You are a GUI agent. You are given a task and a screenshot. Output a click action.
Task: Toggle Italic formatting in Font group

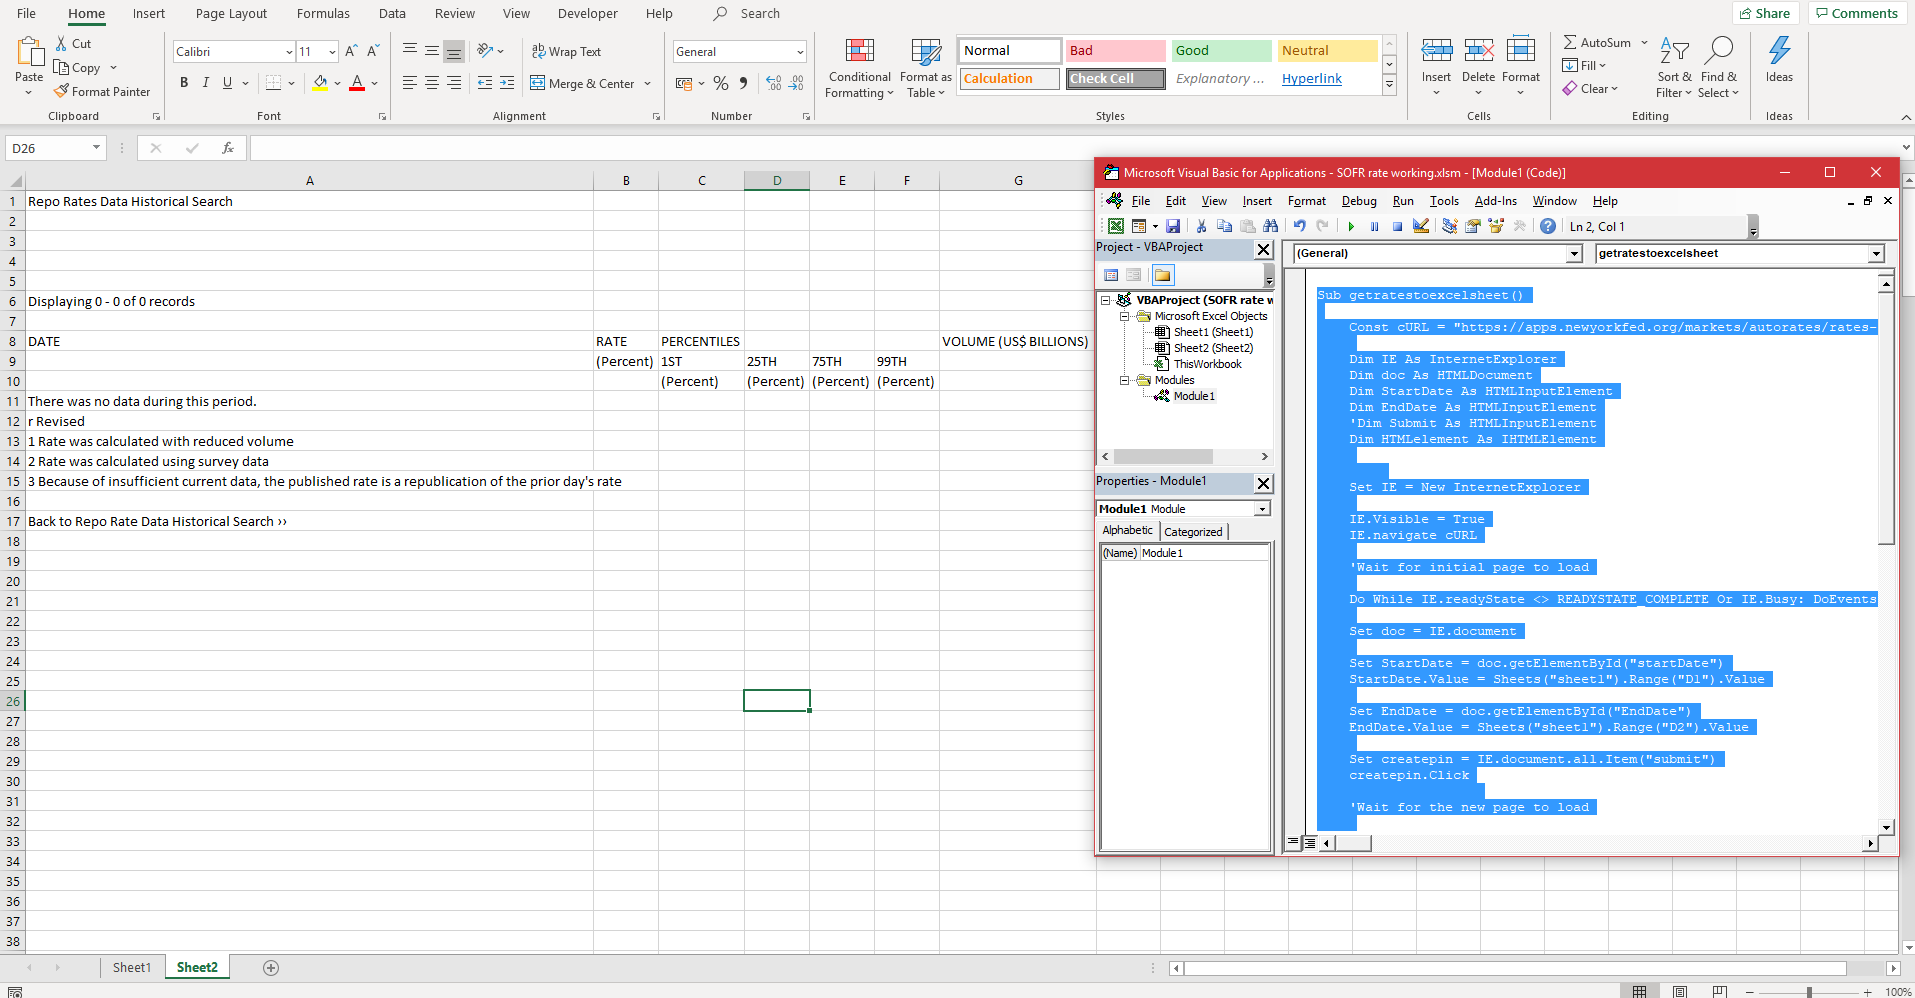pos(206,83)
